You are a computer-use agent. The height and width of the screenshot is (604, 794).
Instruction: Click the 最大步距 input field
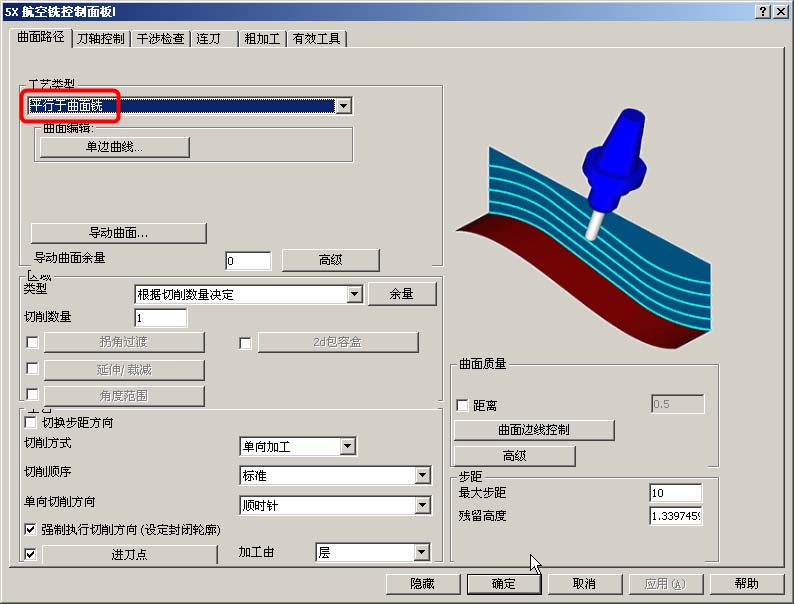click(x=675, y=493)
